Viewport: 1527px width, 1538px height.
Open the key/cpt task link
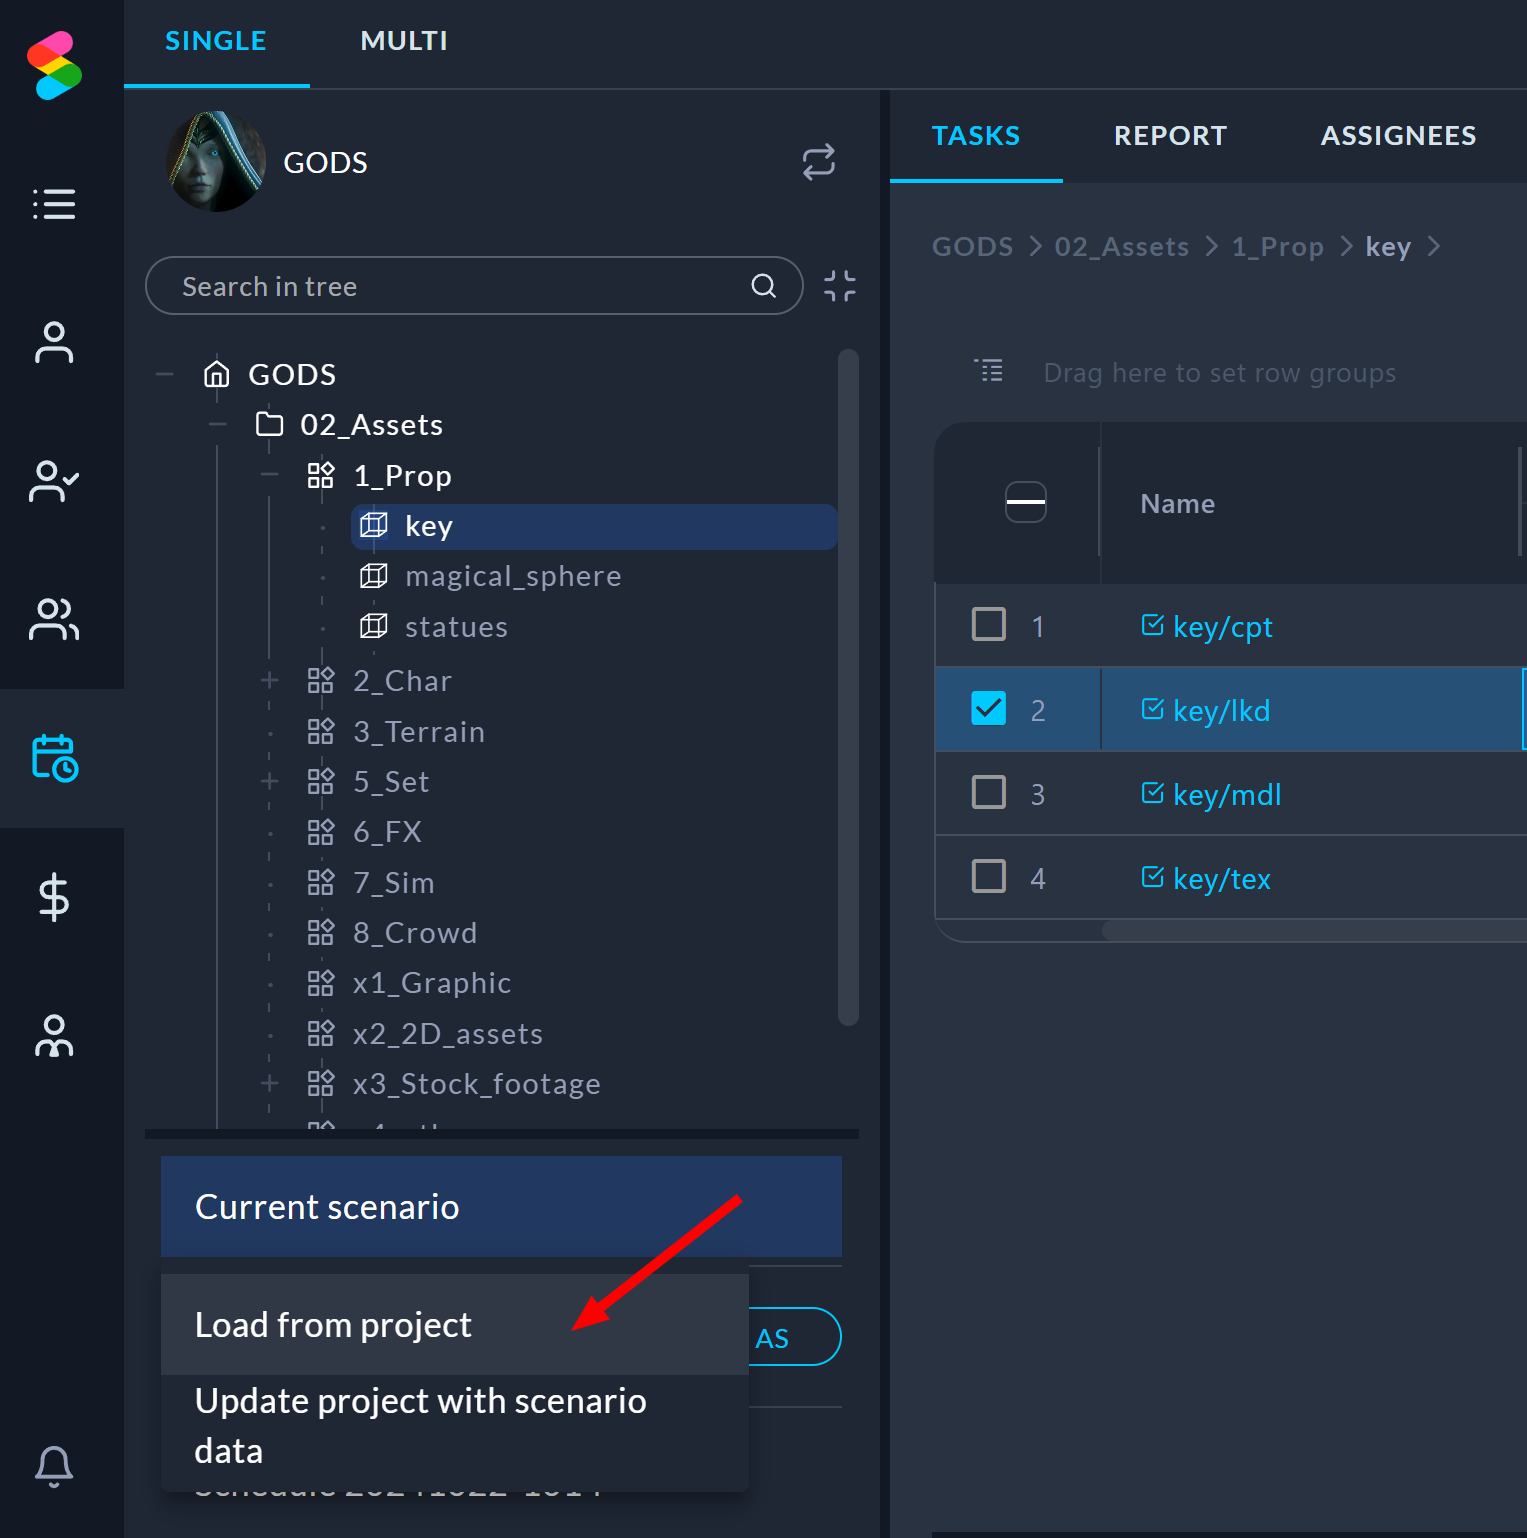(x=1222, y=627)
